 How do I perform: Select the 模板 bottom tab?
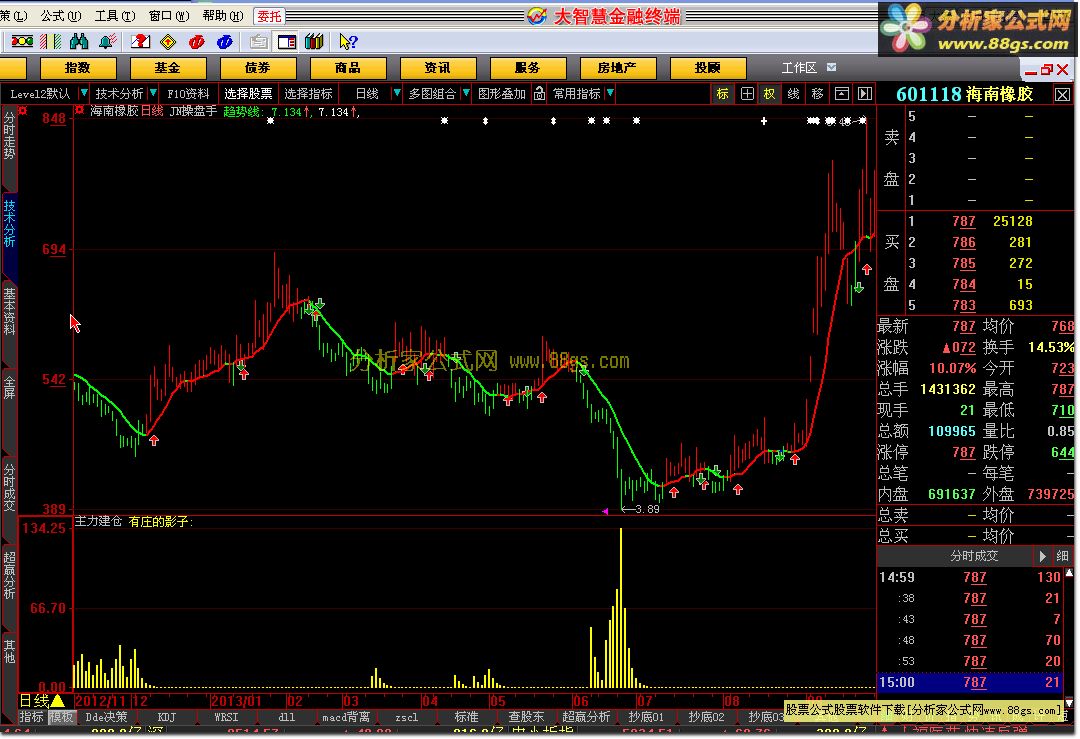click(x=61, y=717)
